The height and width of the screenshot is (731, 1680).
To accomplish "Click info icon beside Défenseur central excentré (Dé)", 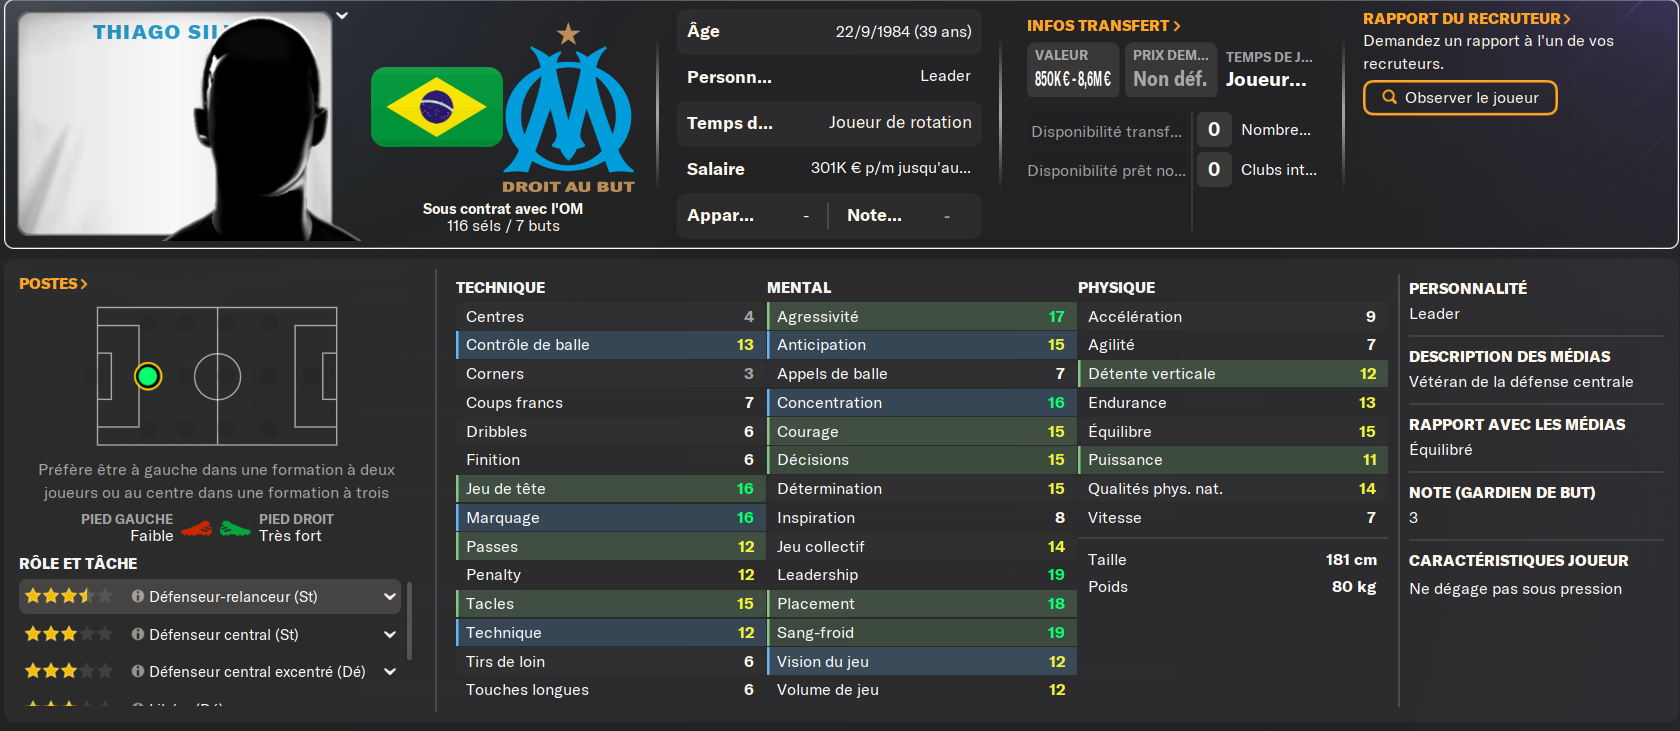I will 138,672.
